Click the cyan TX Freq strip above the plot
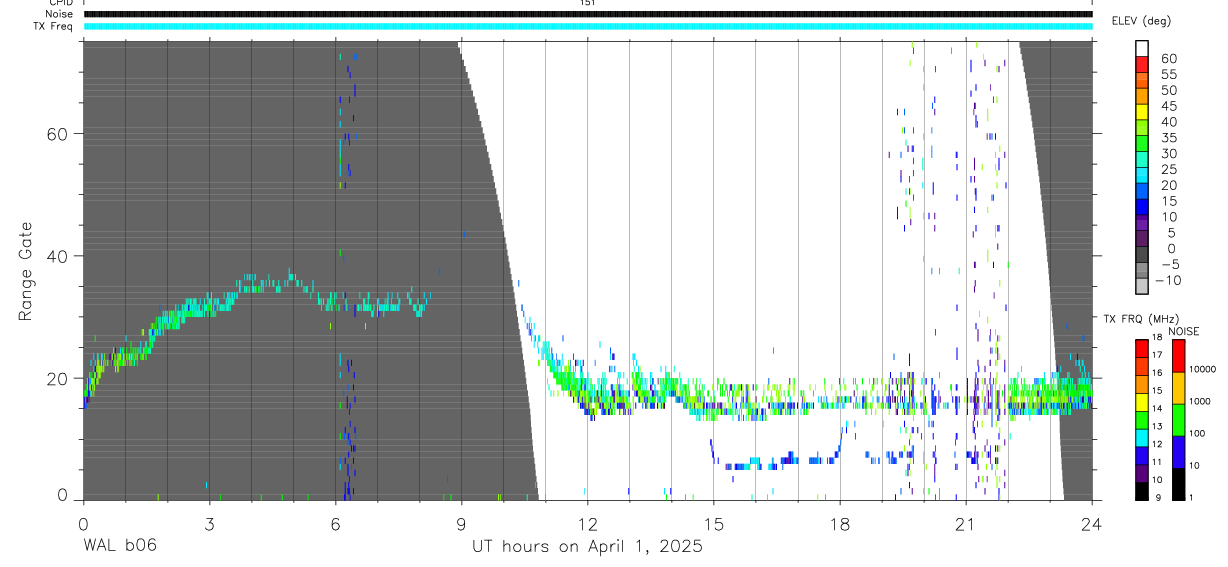The height and width of the screenshot is (567, 1228). (588, 26)
